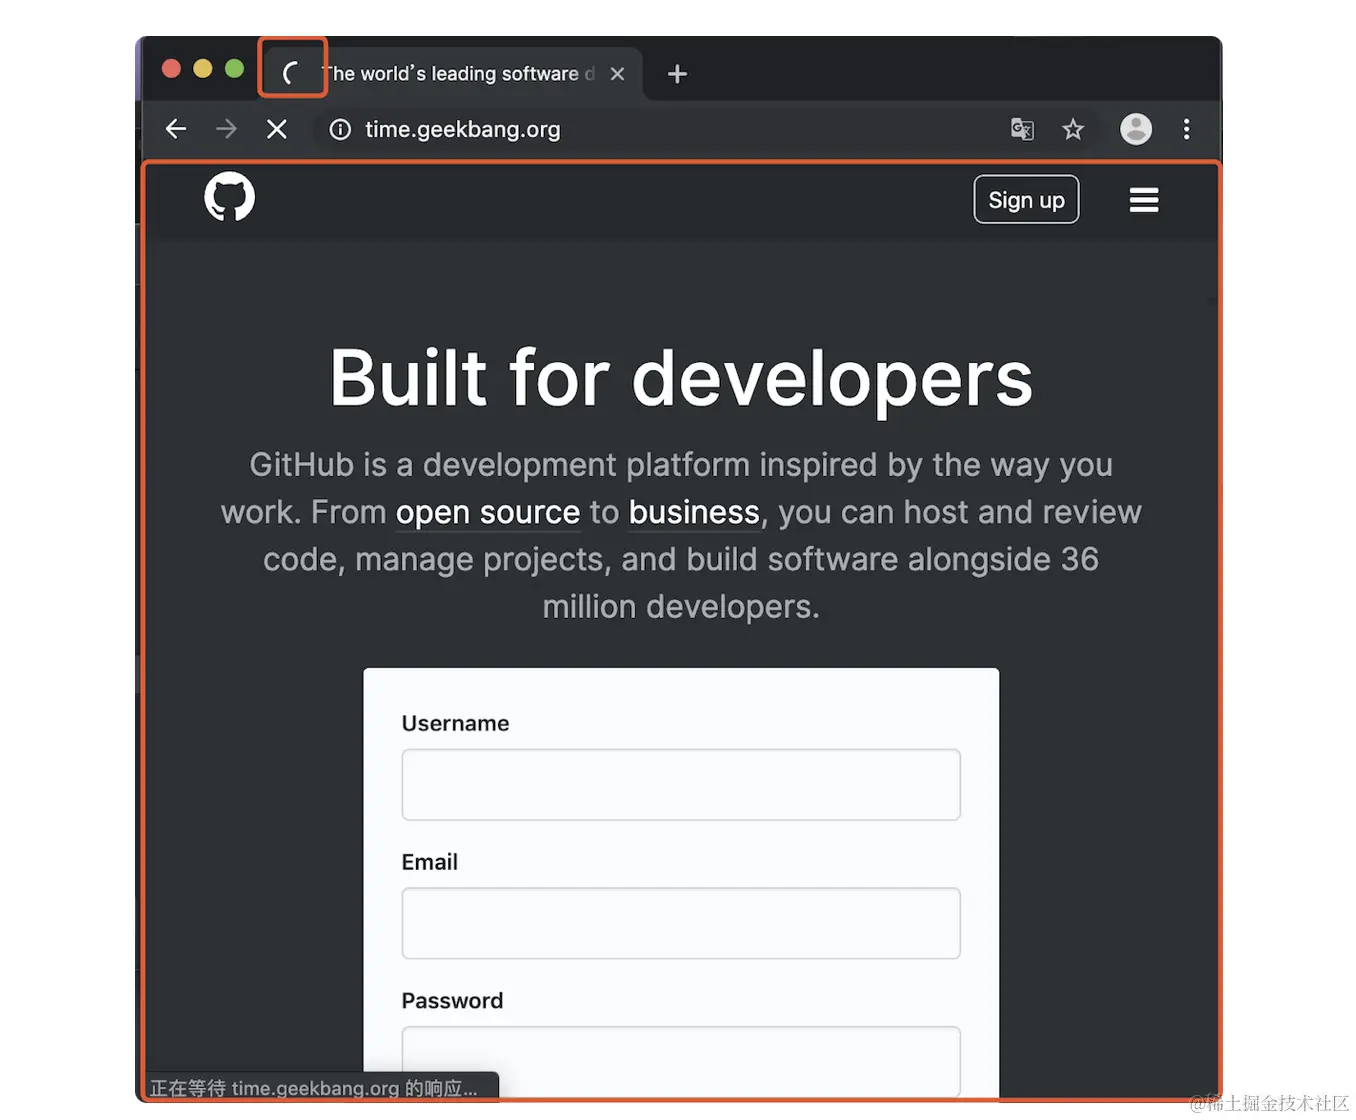
Task: Click the Username label
Action: (x=455, y=723)
